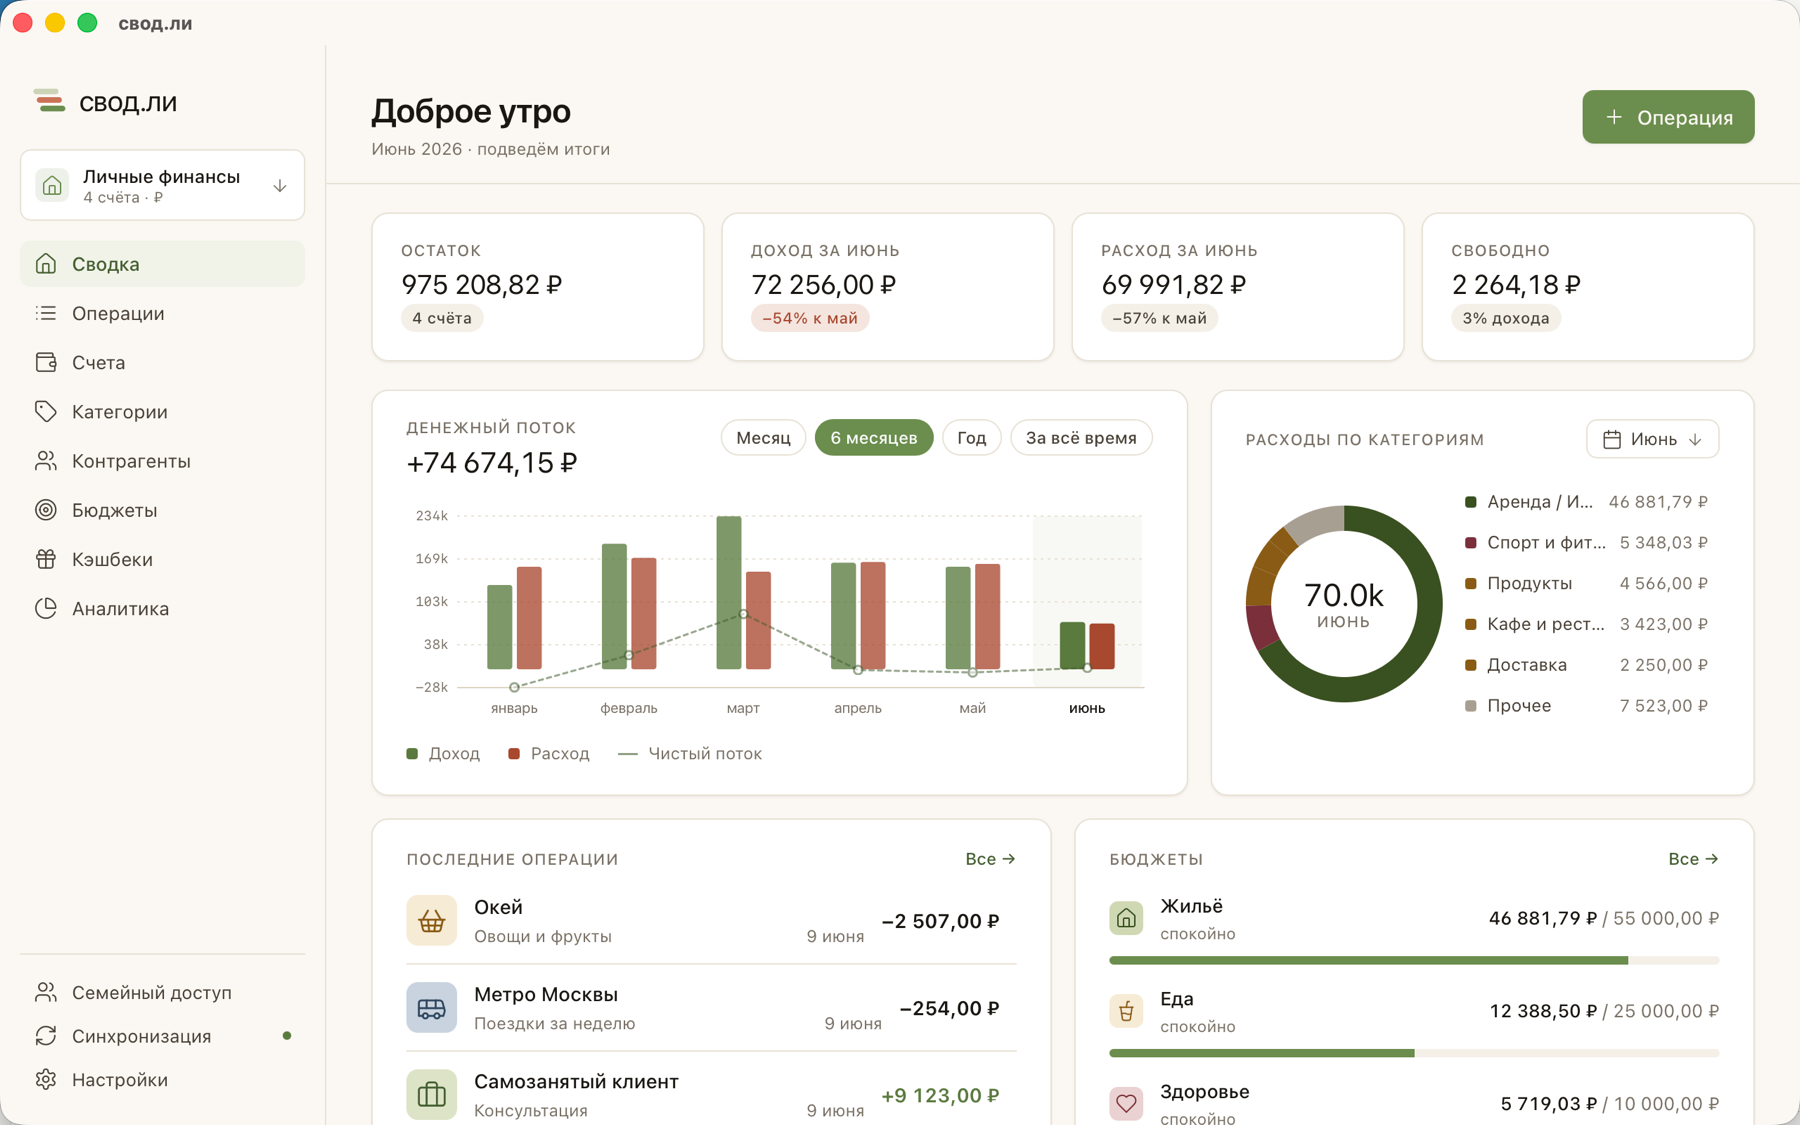
Task: Click the Окей basket icon
Action: click(432, 920)
